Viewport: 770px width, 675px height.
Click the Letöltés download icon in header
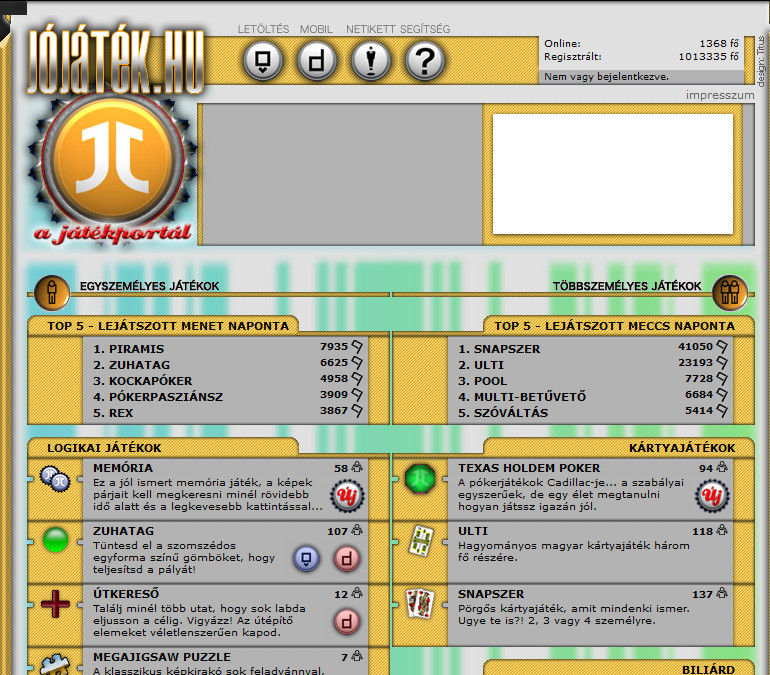tap(264, 62)
